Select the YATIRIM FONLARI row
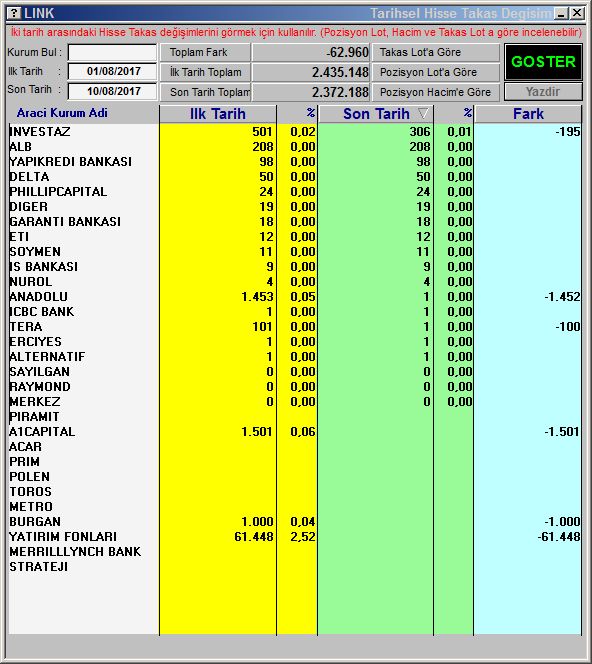This screenshot has width=592, height=664. [295, 537]
